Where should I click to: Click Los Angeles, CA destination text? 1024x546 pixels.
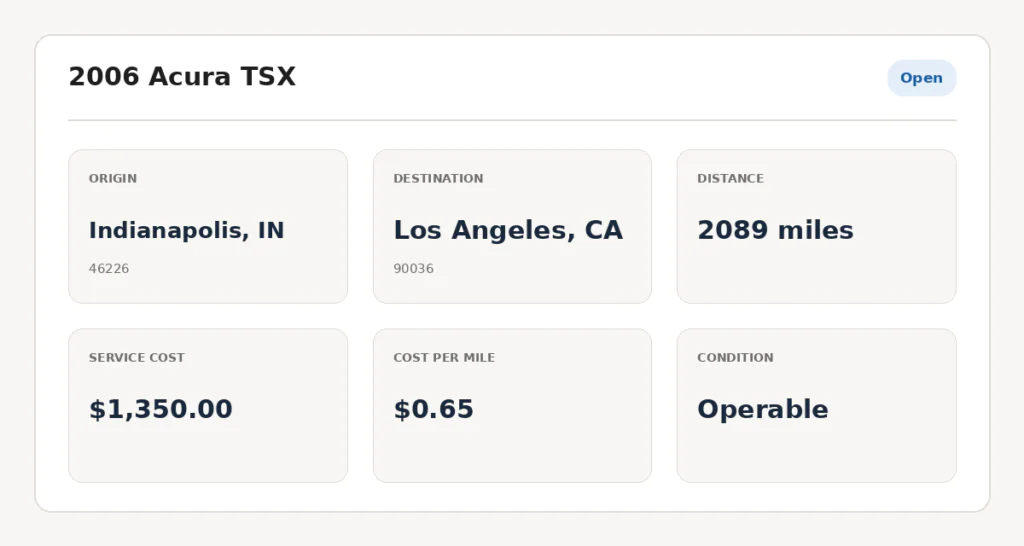508,231
